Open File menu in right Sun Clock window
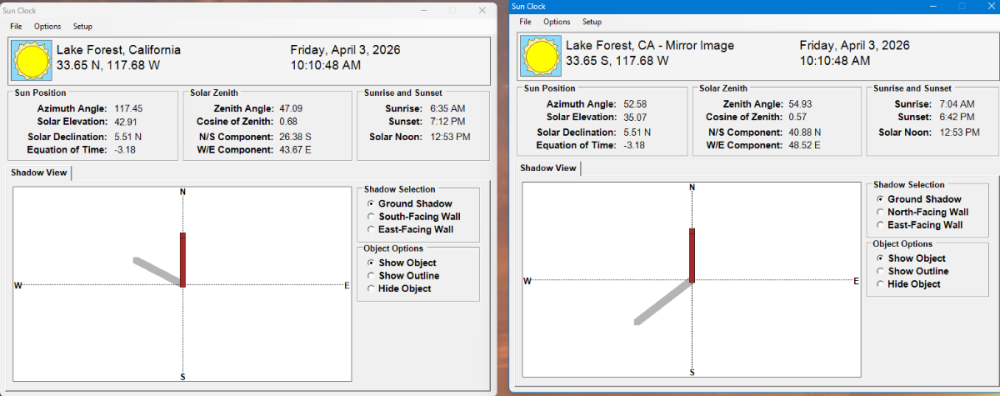1000x396 pixels. coord(526,22)
